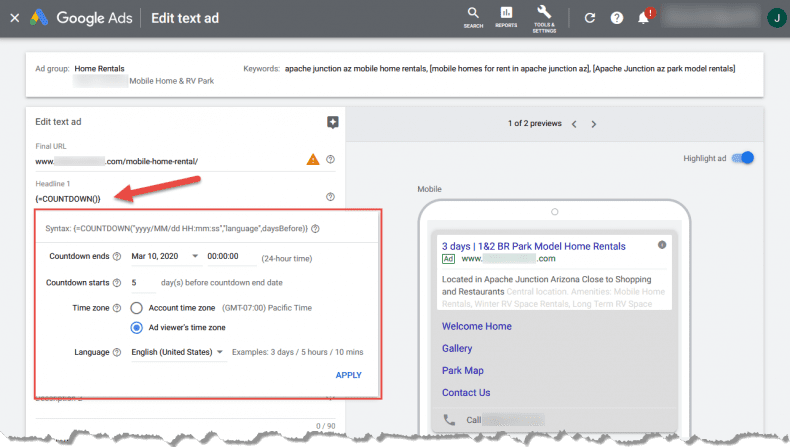Click the add feedback comment icon
This screenshot has width=790, height=447.
[332, 122]
